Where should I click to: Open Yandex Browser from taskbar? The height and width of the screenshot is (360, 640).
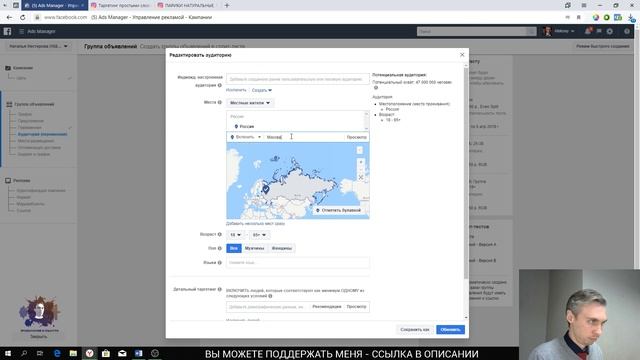(89, 353)
